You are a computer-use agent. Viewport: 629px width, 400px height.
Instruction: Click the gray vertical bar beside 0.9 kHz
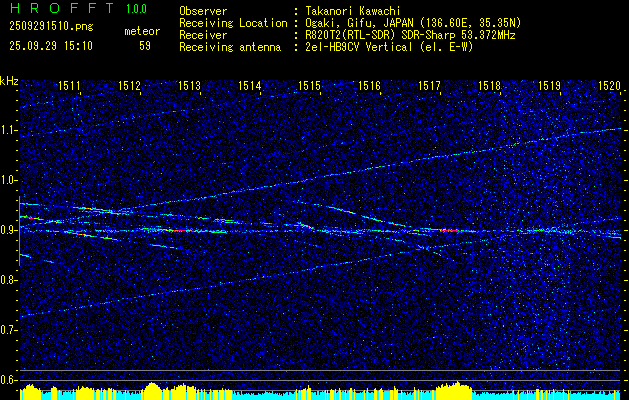click(x=19, y=231)
